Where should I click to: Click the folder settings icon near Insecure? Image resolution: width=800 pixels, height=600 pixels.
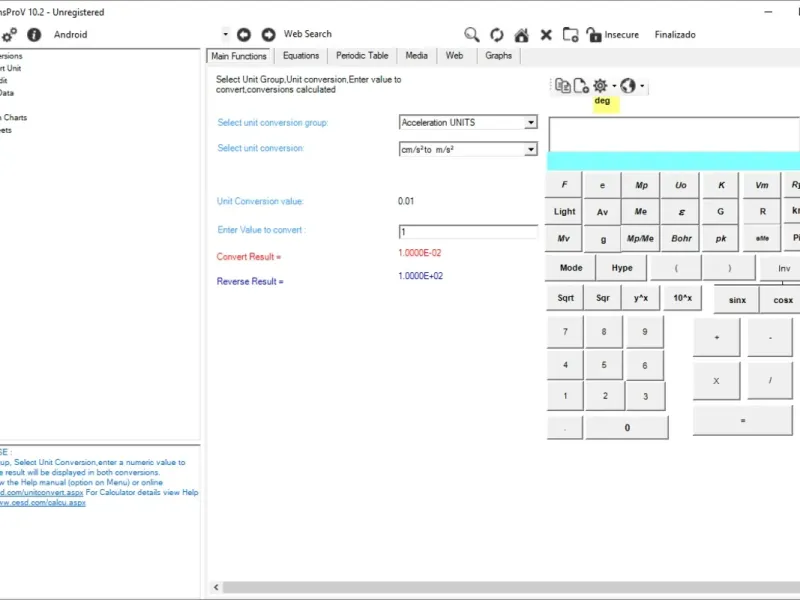(x=570, y=35)
